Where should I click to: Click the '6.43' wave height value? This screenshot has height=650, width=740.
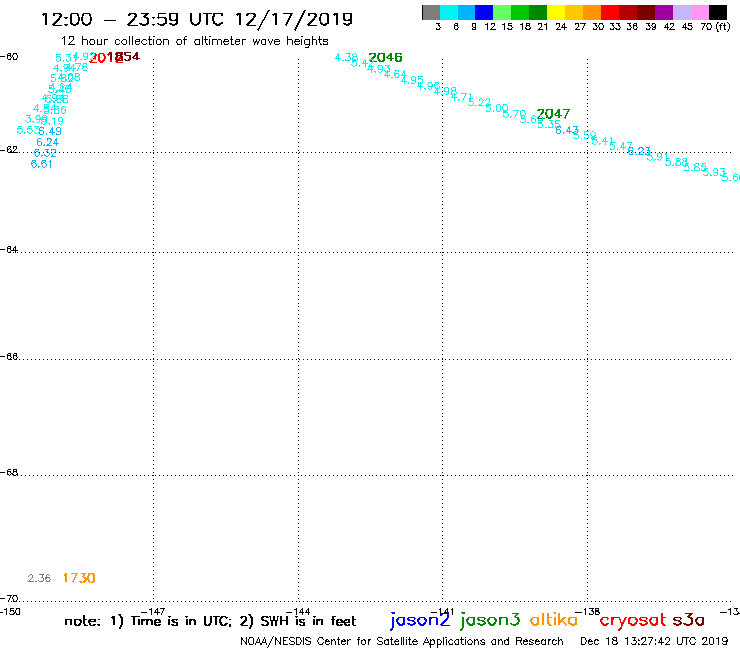[566, 130]
